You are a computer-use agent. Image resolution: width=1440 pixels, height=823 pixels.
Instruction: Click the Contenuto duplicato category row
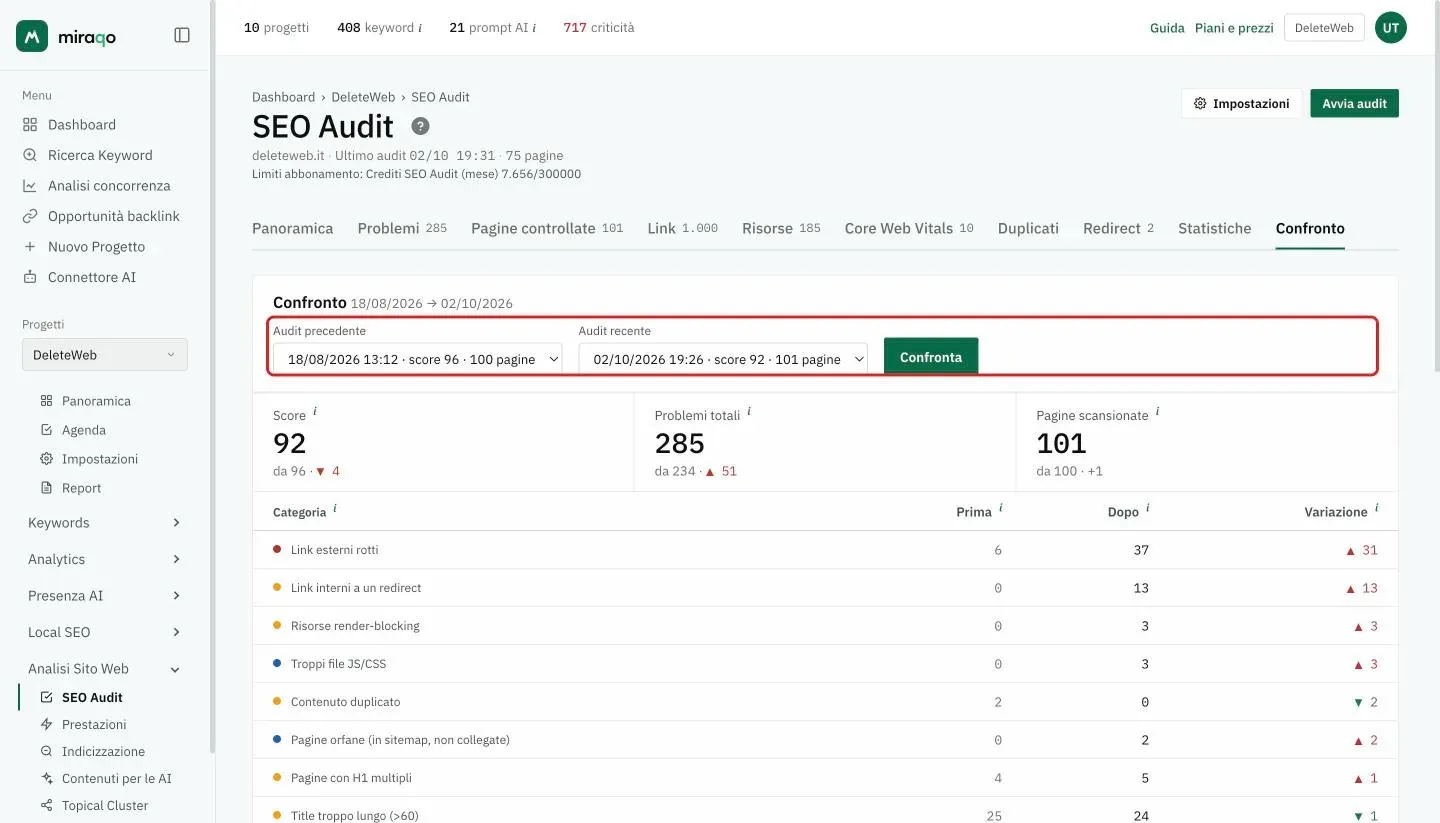coord(825,702)
